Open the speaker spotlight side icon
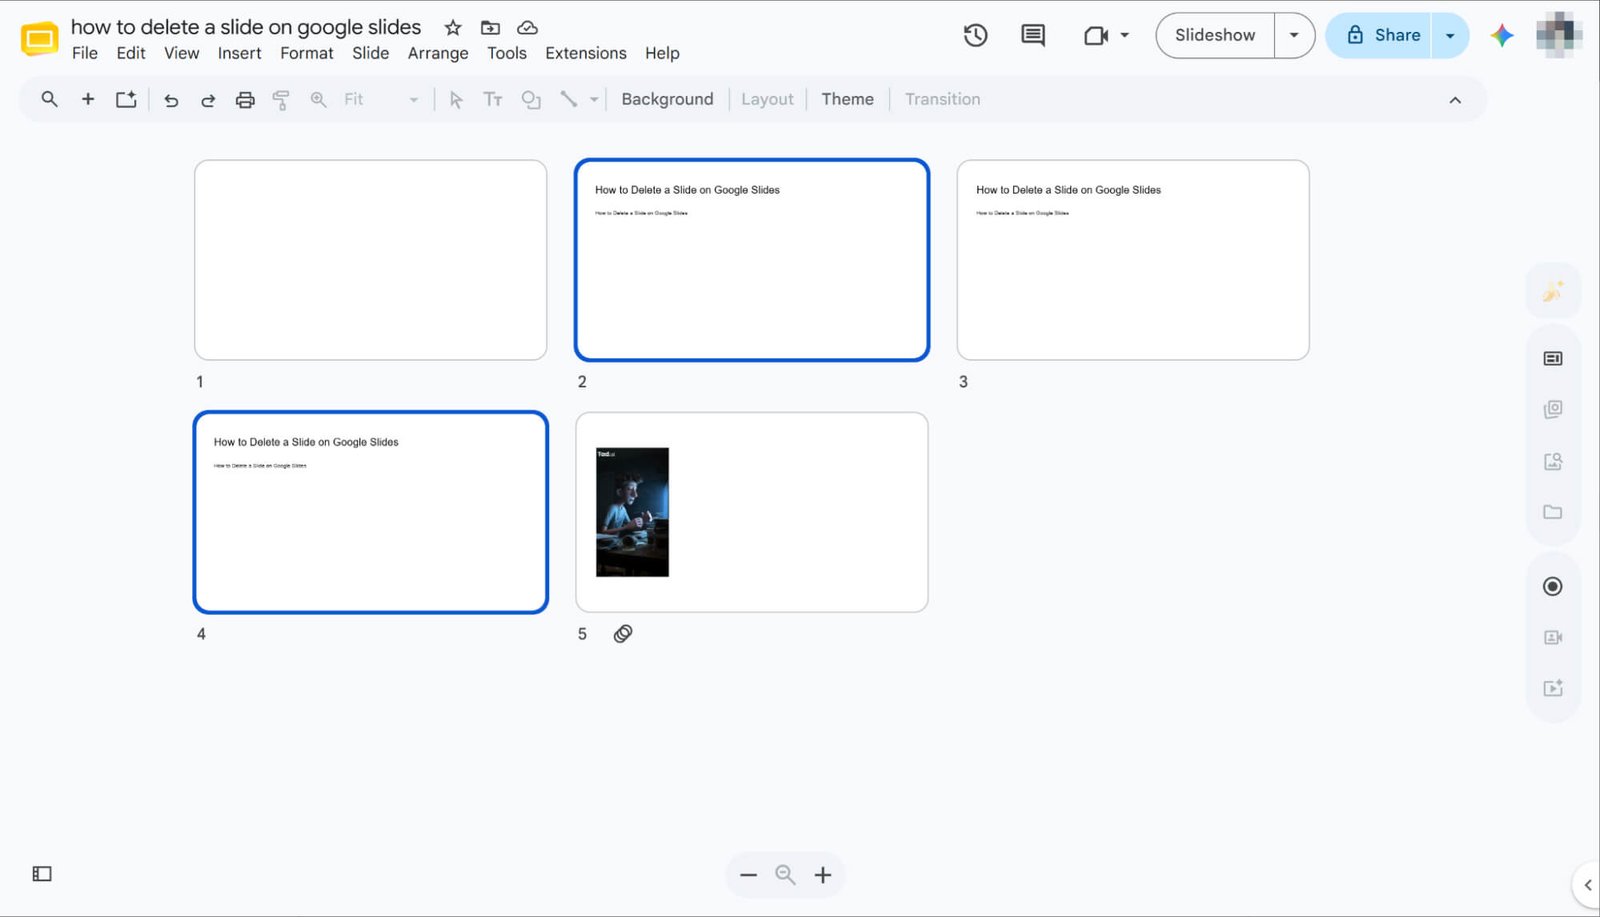This screenshot has height=917, width=1600. [x=1553, y=637]
